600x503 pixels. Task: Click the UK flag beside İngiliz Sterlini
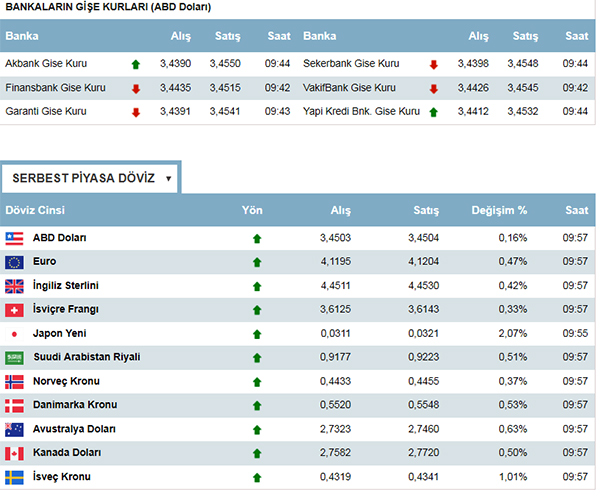(x=14, y=286)
